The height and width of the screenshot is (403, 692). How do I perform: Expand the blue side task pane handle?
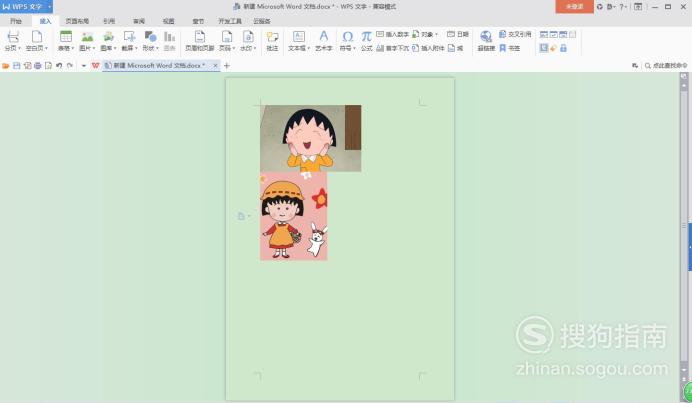click(690, 247)
